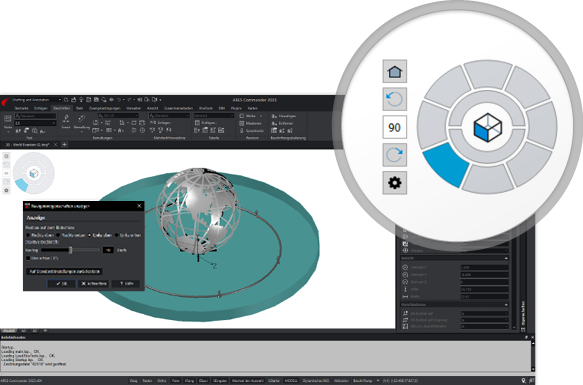Click Hinzufügen in Beschriftungsskalierung panel

[x=283, y=116]
